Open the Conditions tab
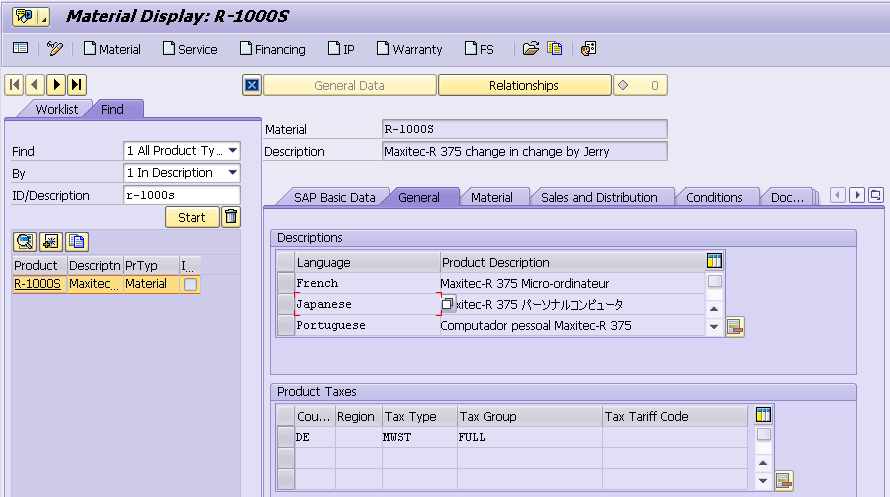This screenshot has width=890, height=497. coord(714,197)
